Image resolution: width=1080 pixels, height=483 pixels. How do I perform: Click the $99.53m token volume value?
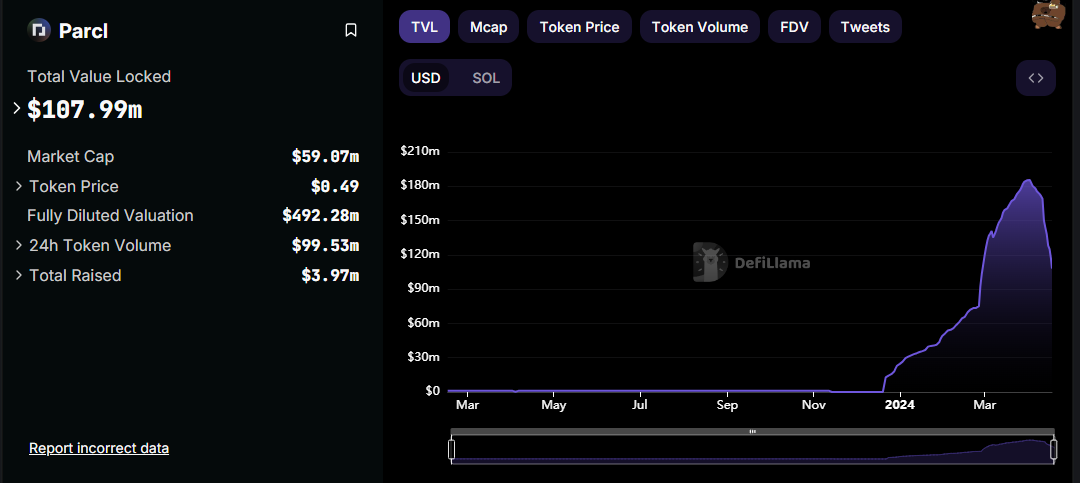pos(325,246)
